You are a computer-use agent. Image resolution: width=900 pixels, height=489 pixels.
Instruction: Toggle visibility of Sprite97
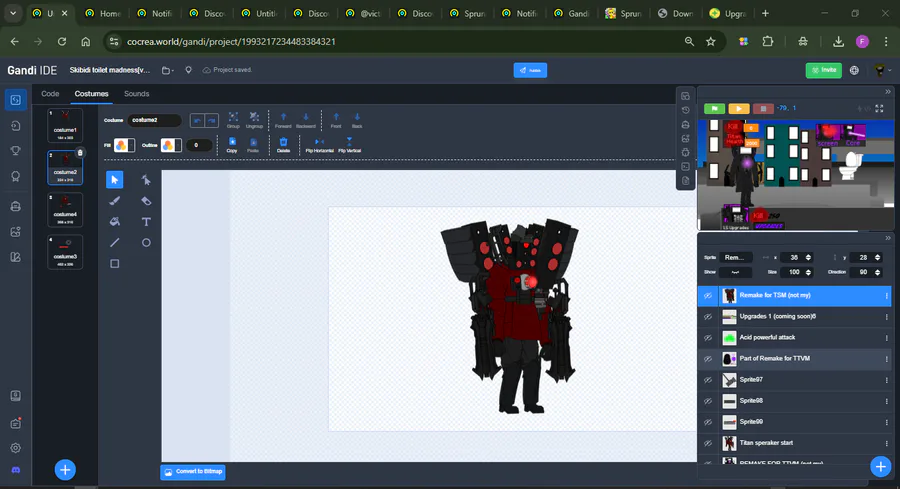[x=708, y=380]
